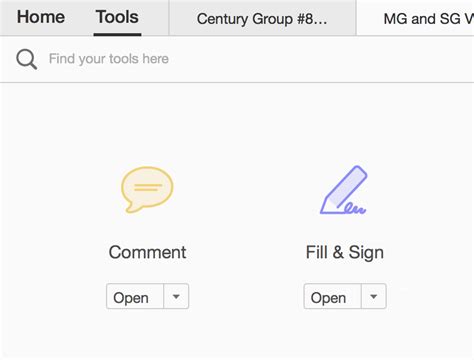The height and width of the screenshot is (360, 474).
Task: Click the text lines inside Comment bubble icon
Action: 148,187
